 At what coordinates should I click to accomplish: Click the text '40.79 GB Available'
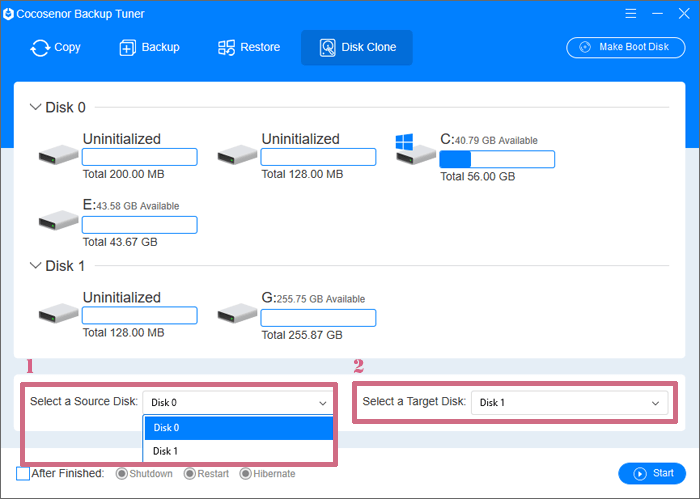coord(496,141)
